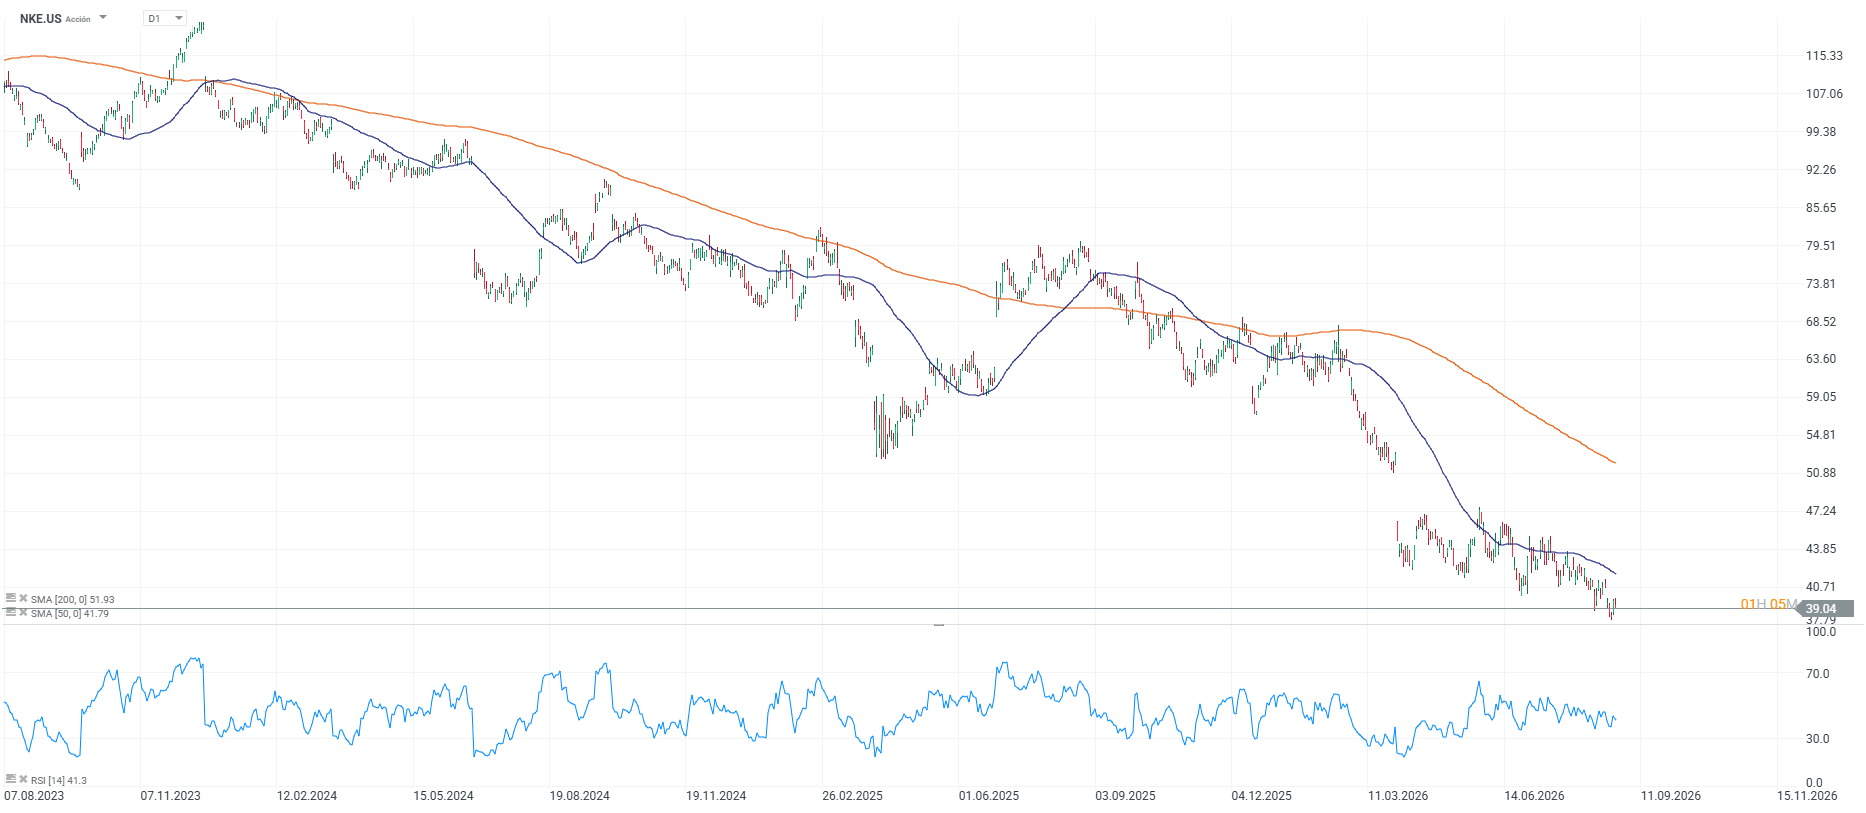Click the 85.65 price axis label
Viewport: 1866px width, 813px height.
[1821, 208]
